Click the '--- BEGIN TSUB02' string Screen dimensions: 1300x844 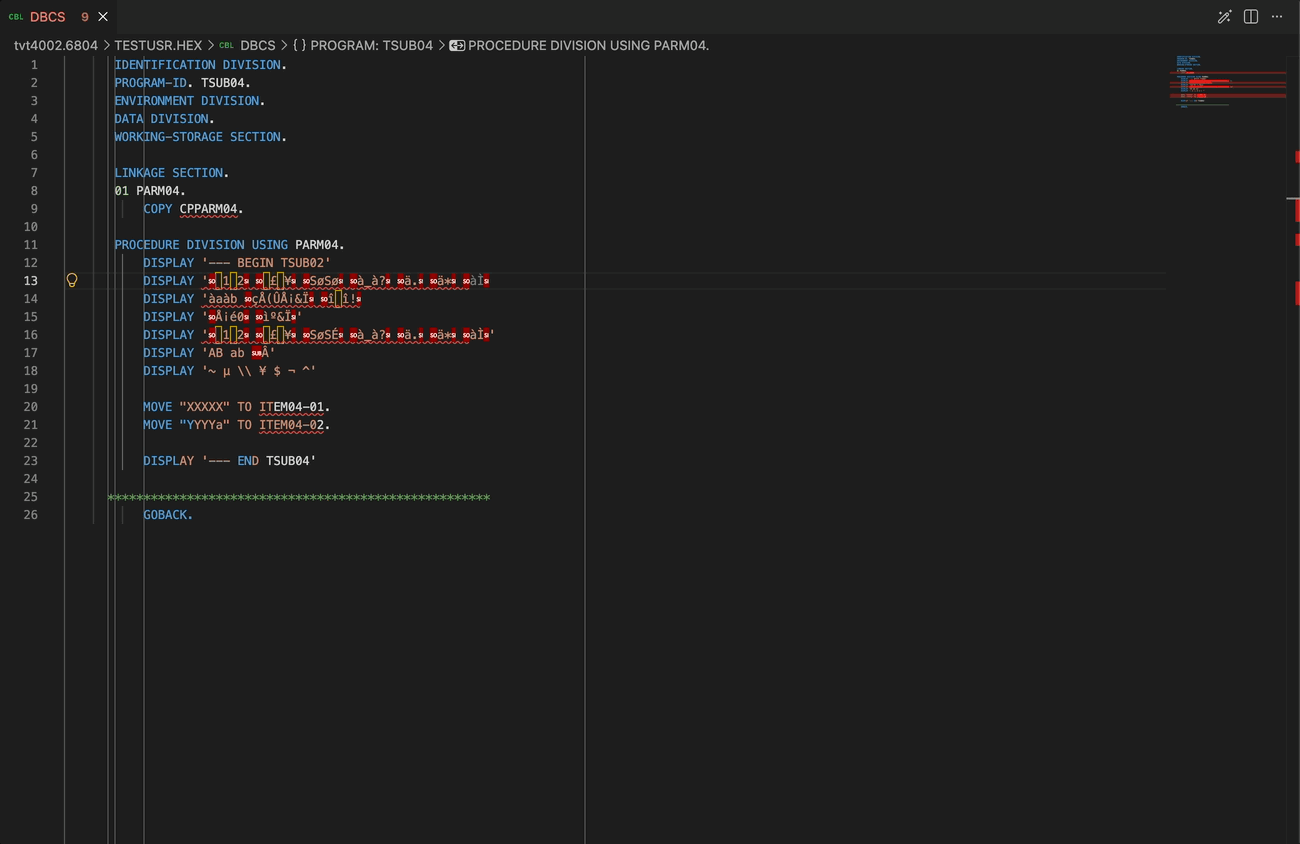click(x=266, y=262)
